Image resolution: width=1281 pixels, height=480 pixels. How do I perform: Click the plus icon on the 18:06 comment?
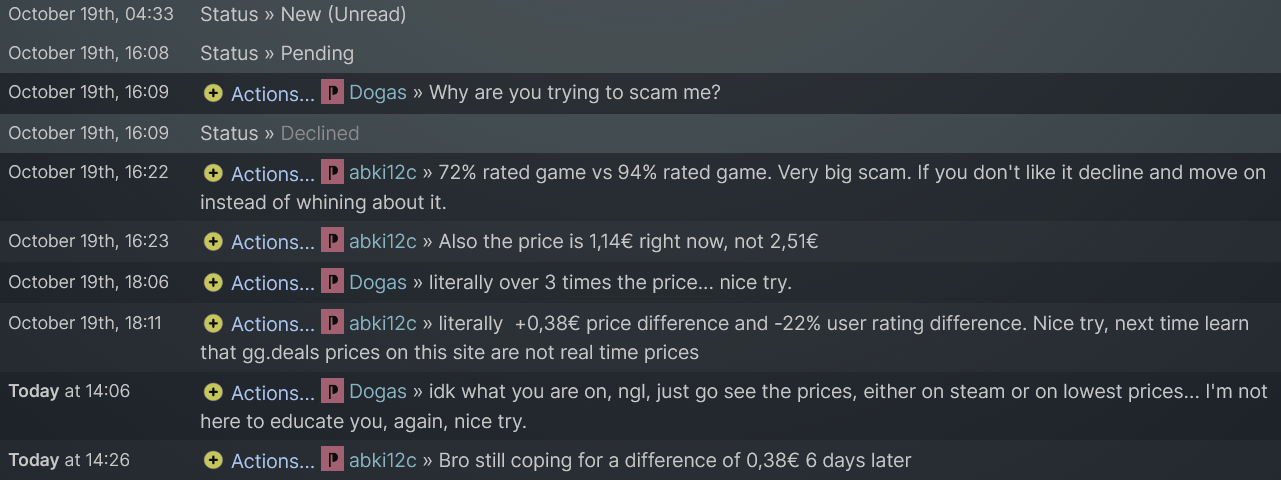[x=213, y=283]
